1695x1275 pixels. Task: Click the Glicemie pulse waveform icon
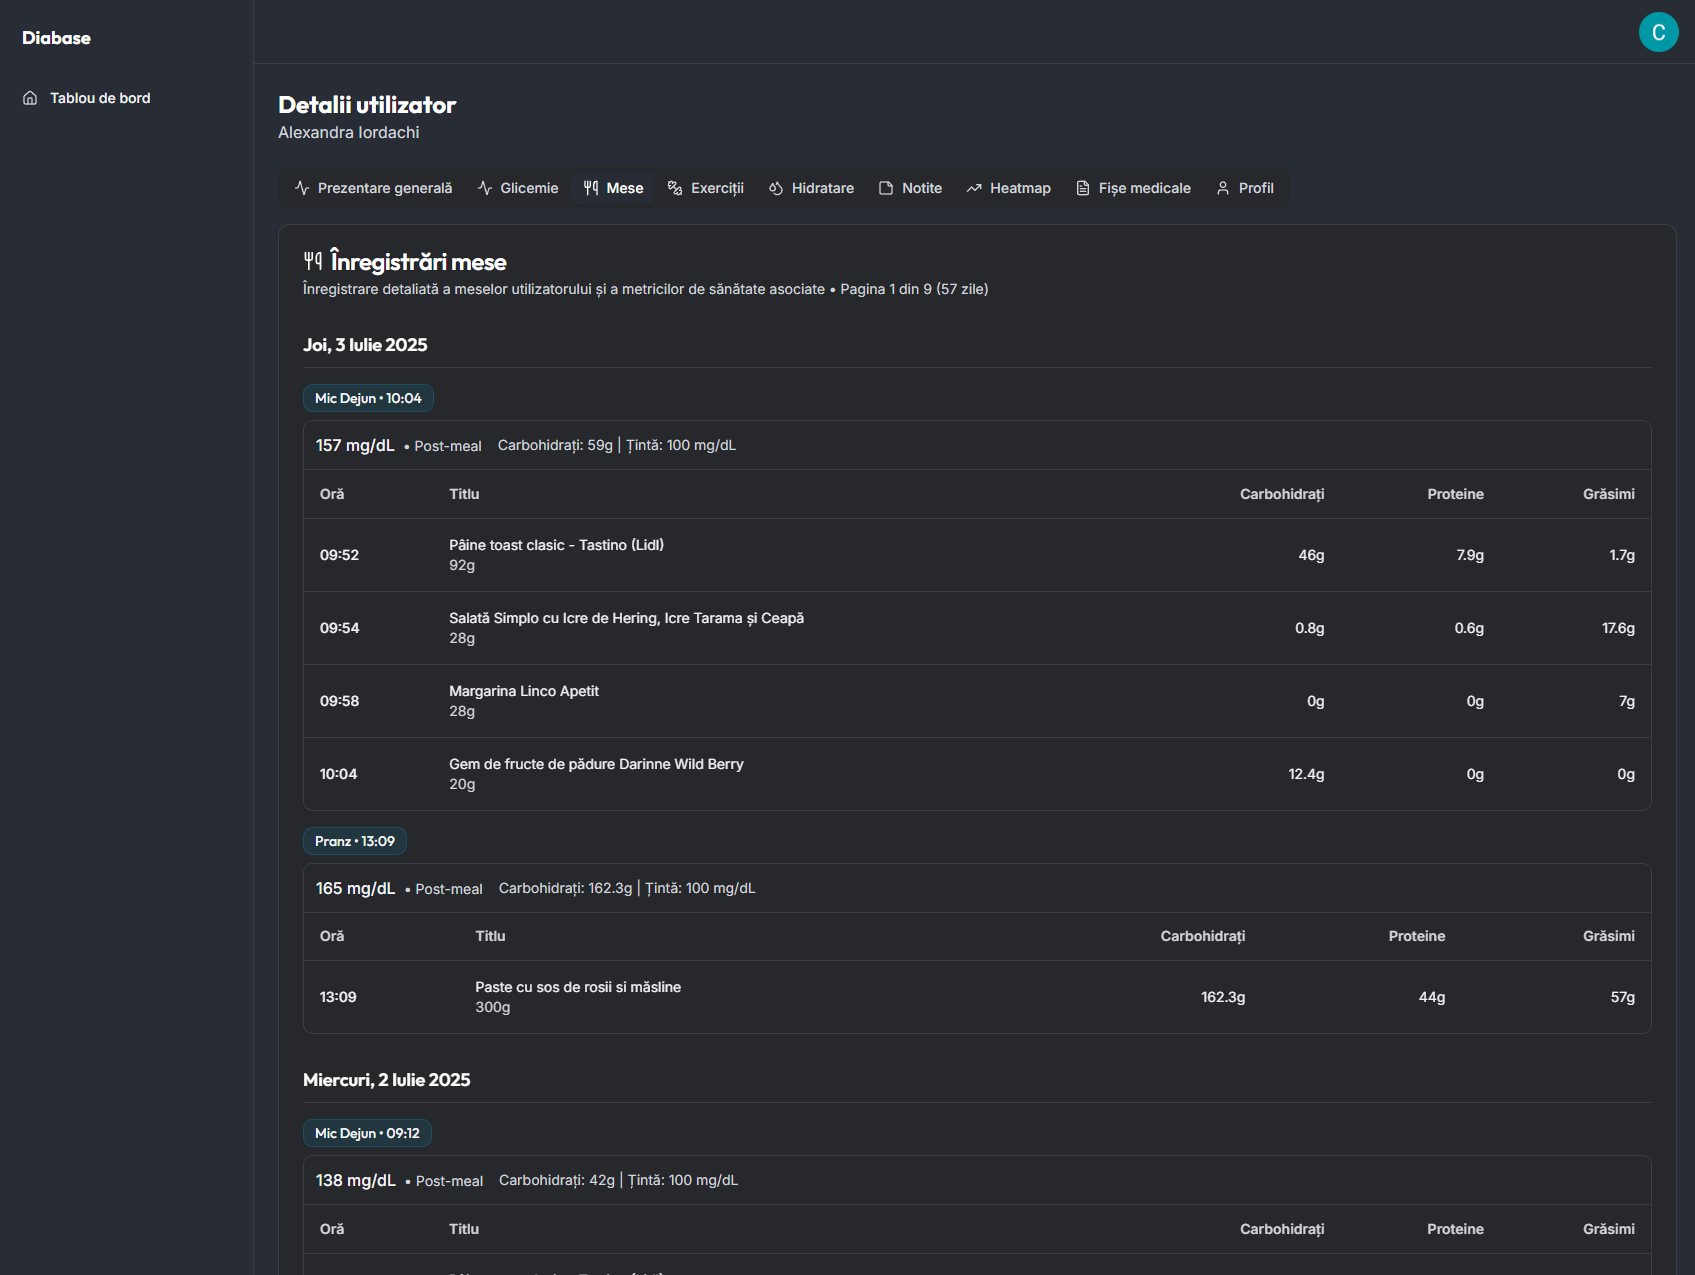484,187
